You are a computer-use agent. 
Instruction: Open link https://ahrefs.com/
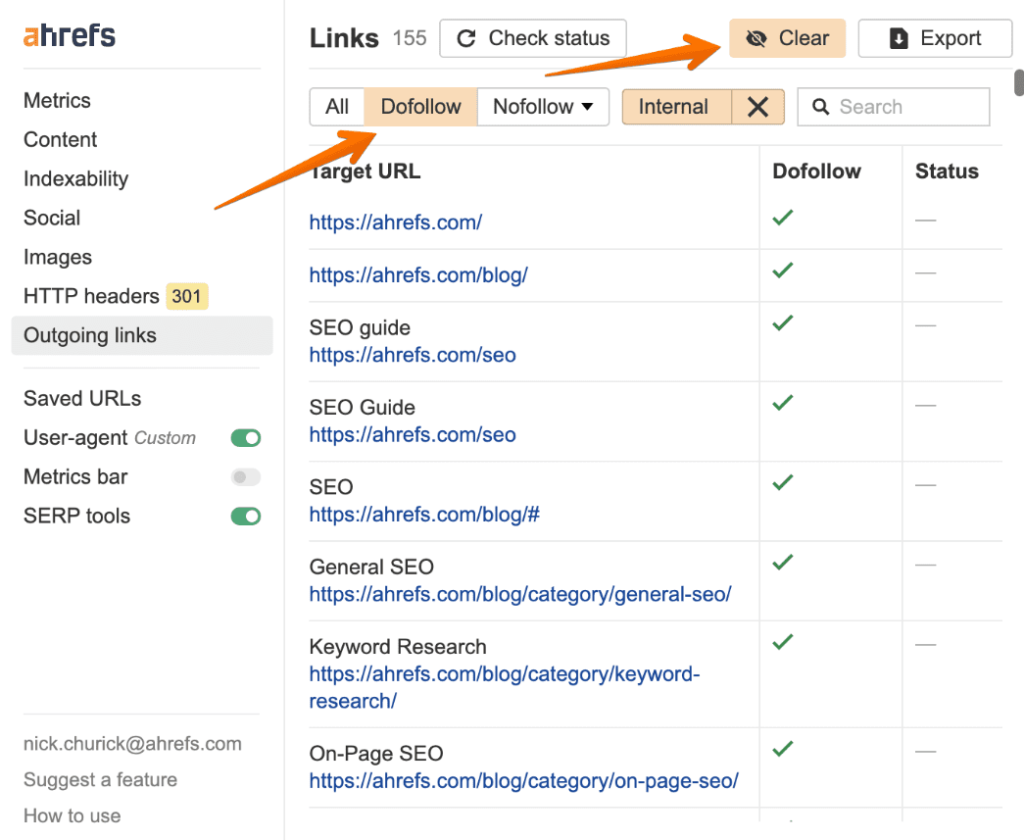pyautogui.click(x=396, y=223)
